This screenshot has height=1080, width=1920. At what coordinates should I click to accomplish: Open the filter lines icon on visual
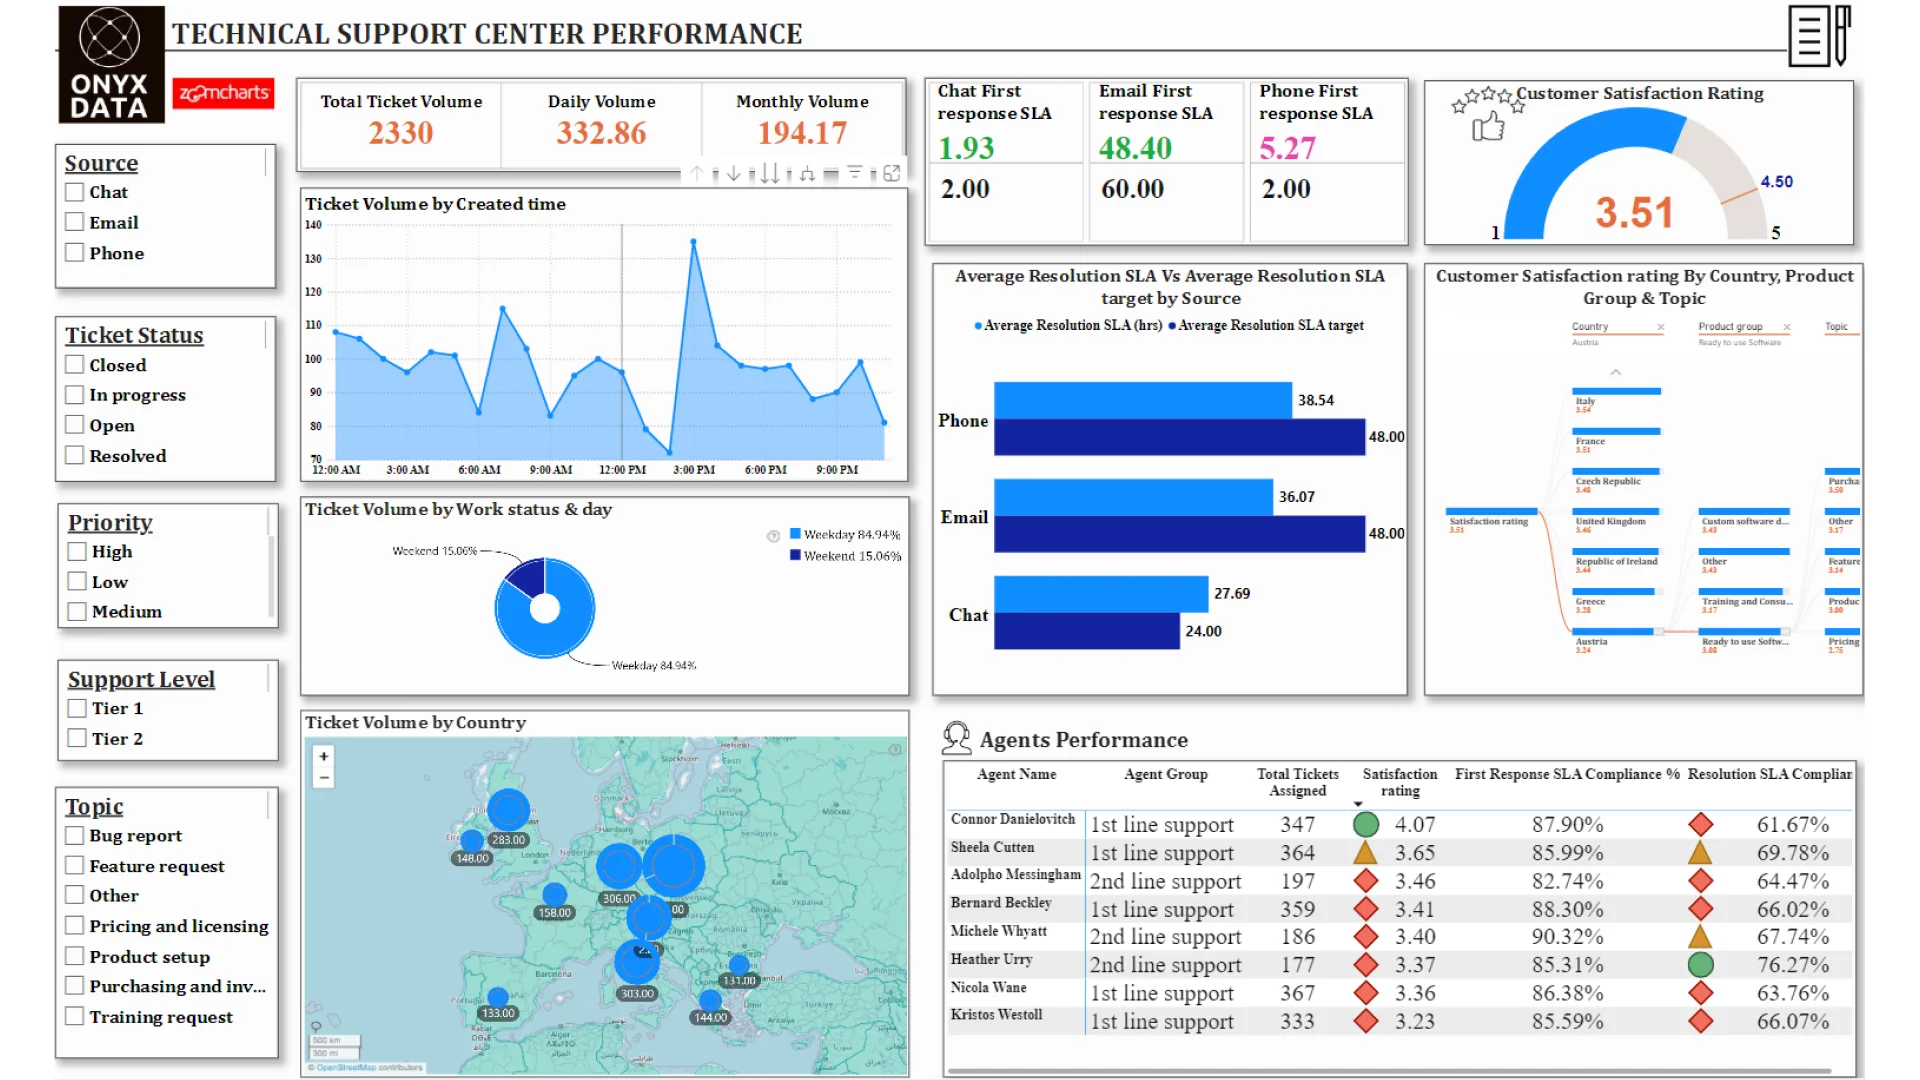pos(855,172)
